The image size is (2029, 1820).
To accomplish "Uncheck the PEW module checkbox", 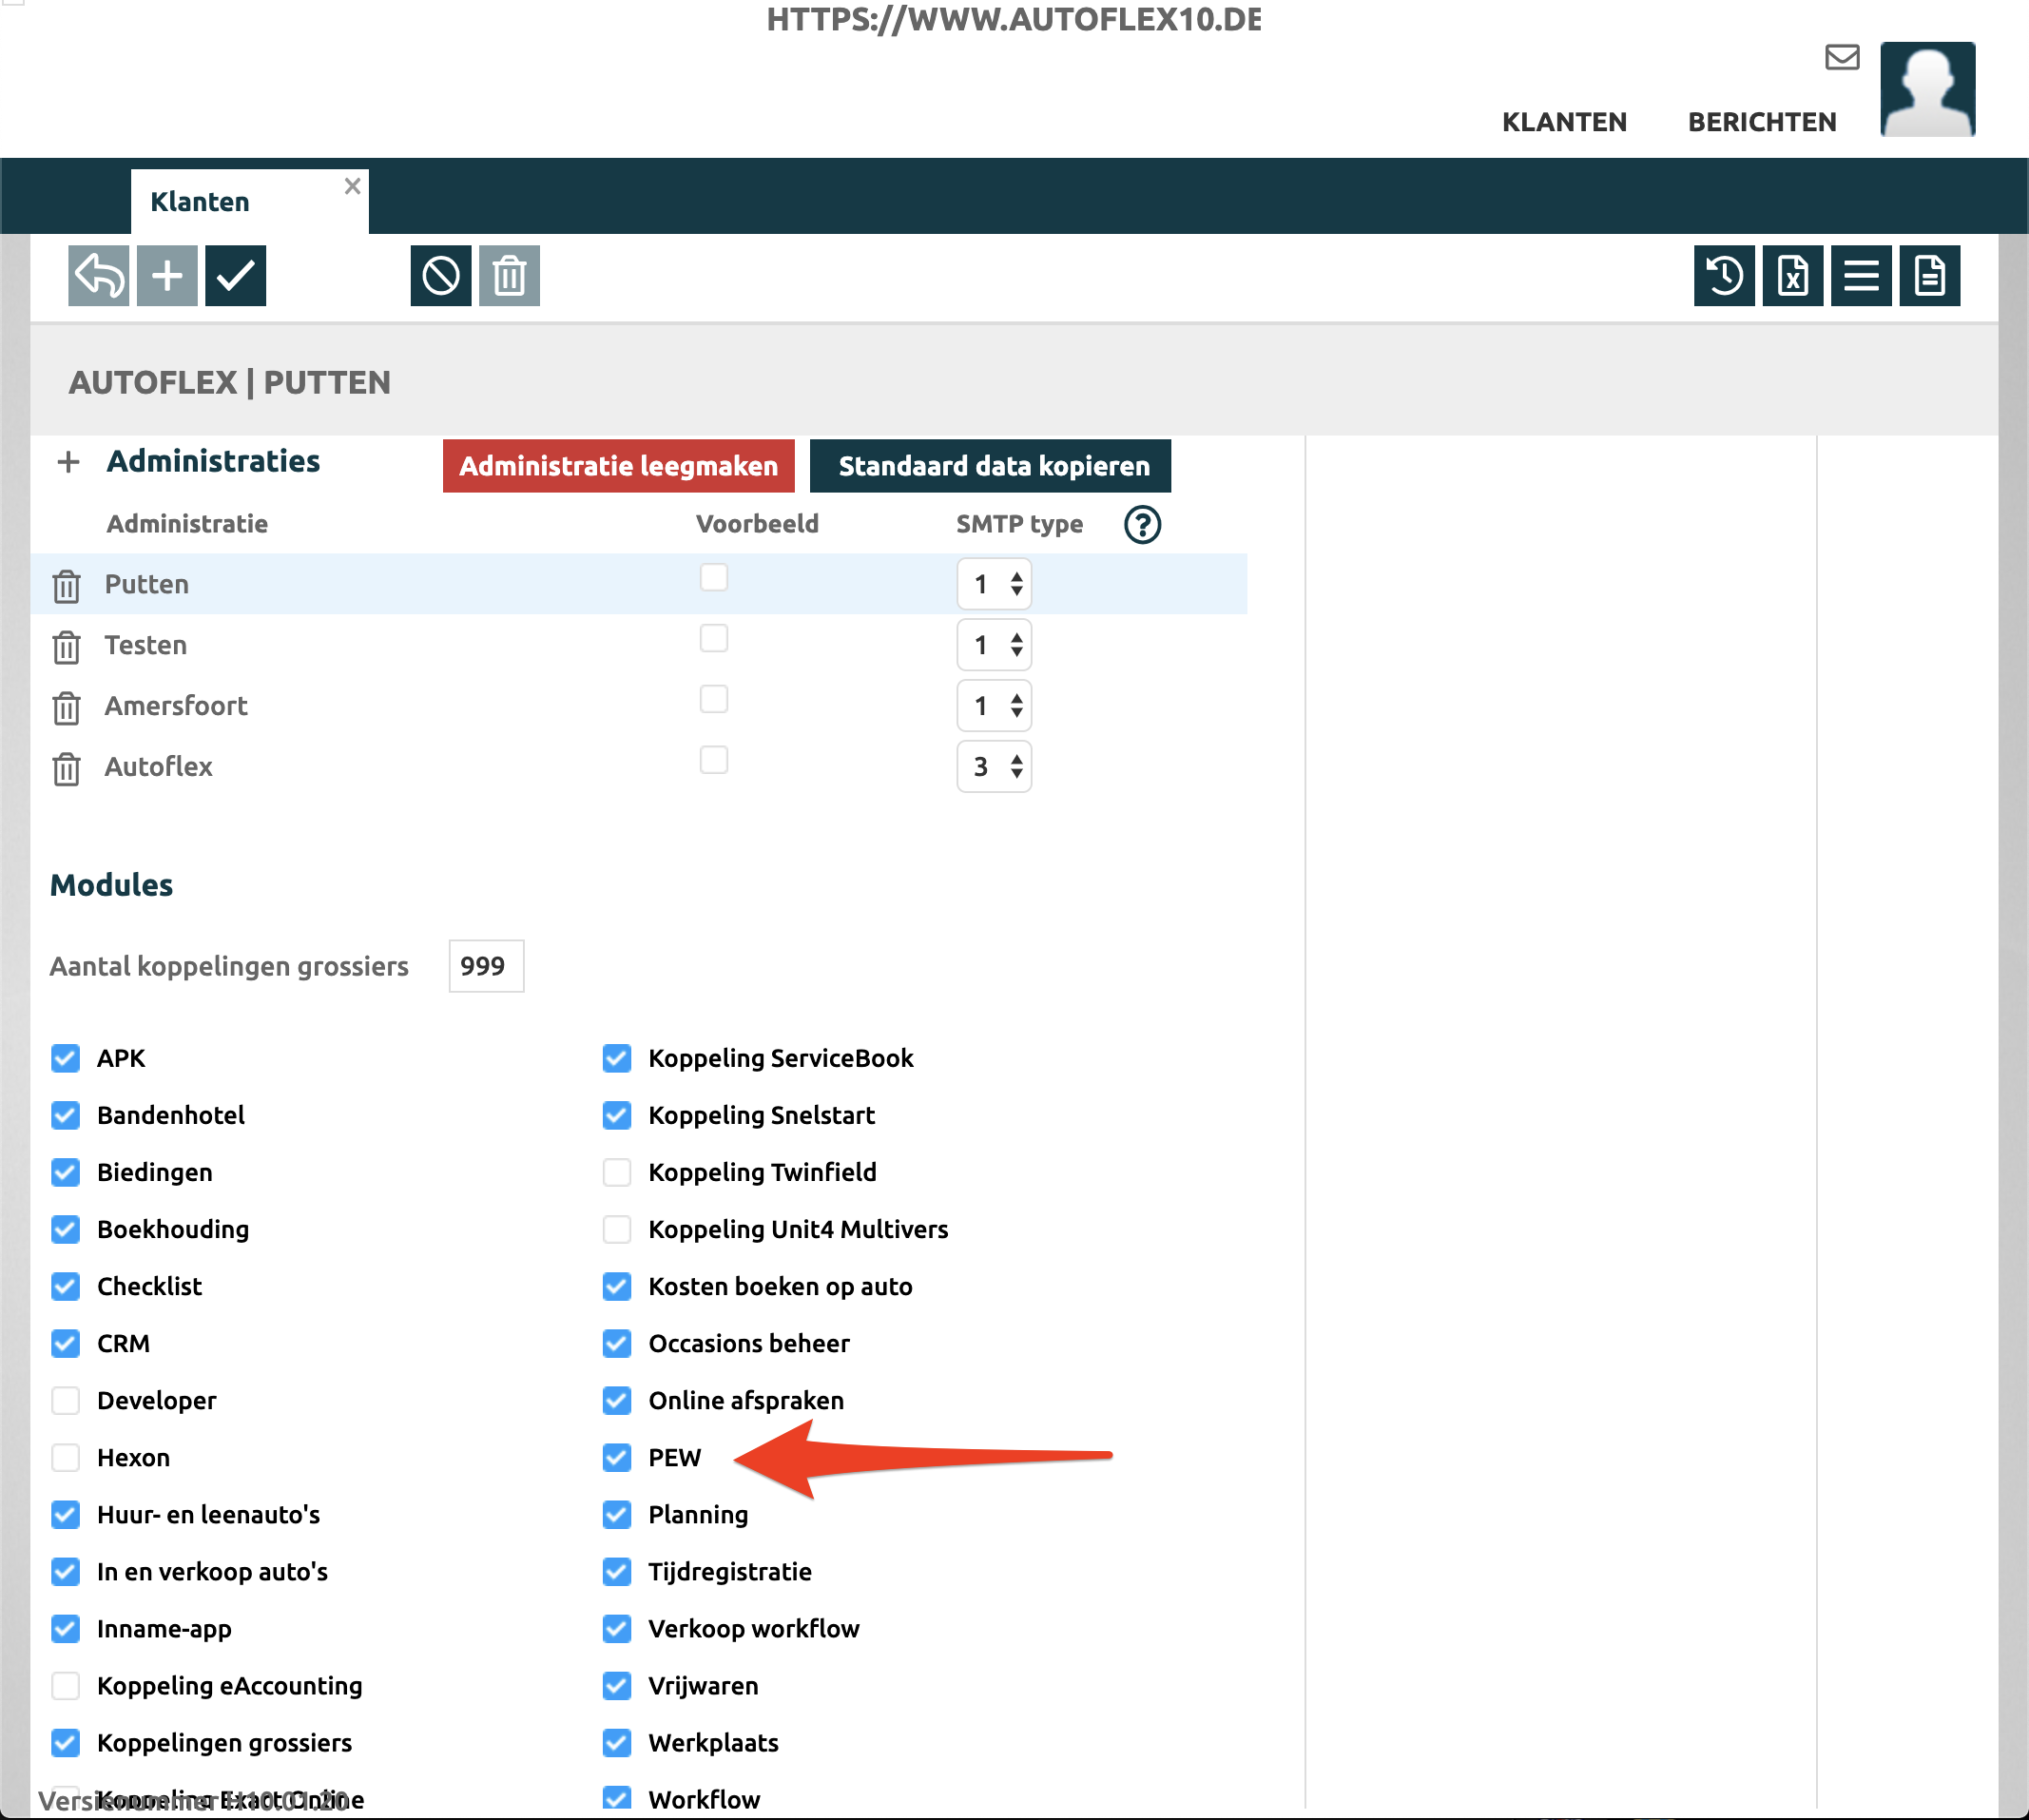I will click(617, 1457).
